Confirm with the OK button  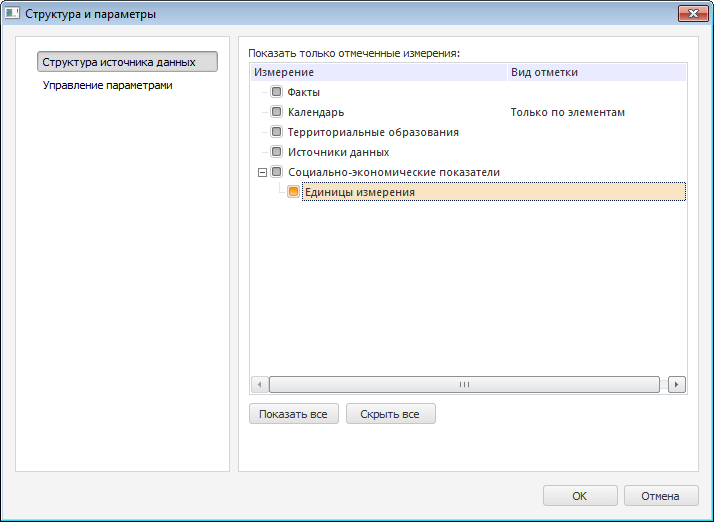579,495
